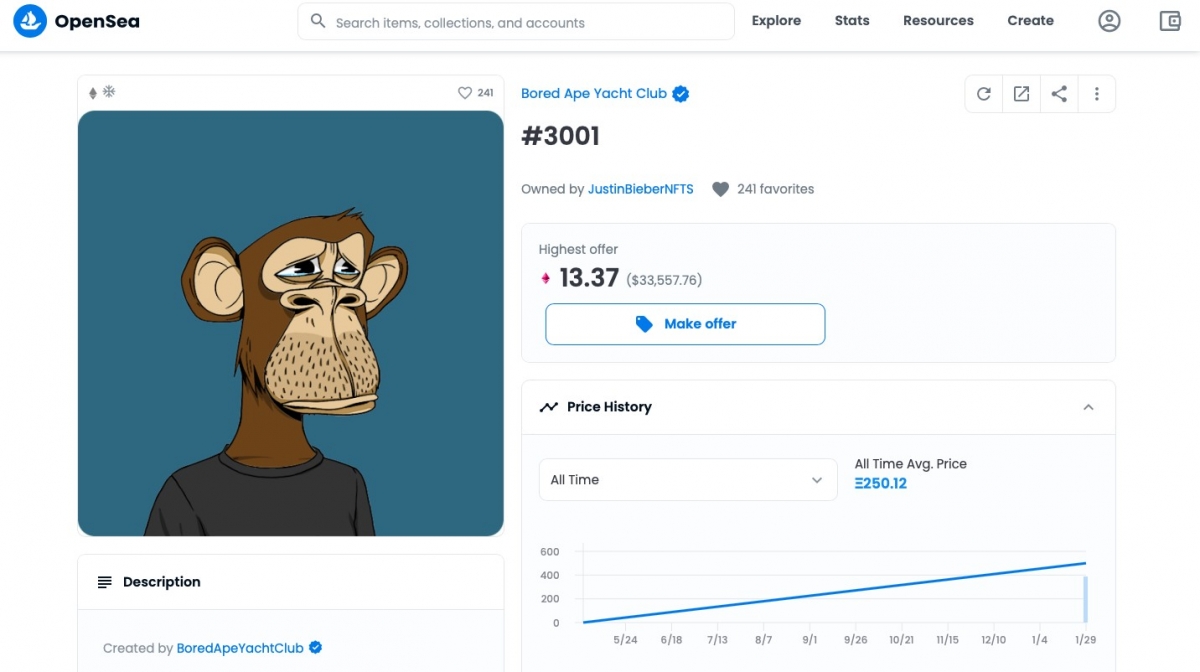
Task: Open the Stats menu
Action: click(x=852, y=21)
